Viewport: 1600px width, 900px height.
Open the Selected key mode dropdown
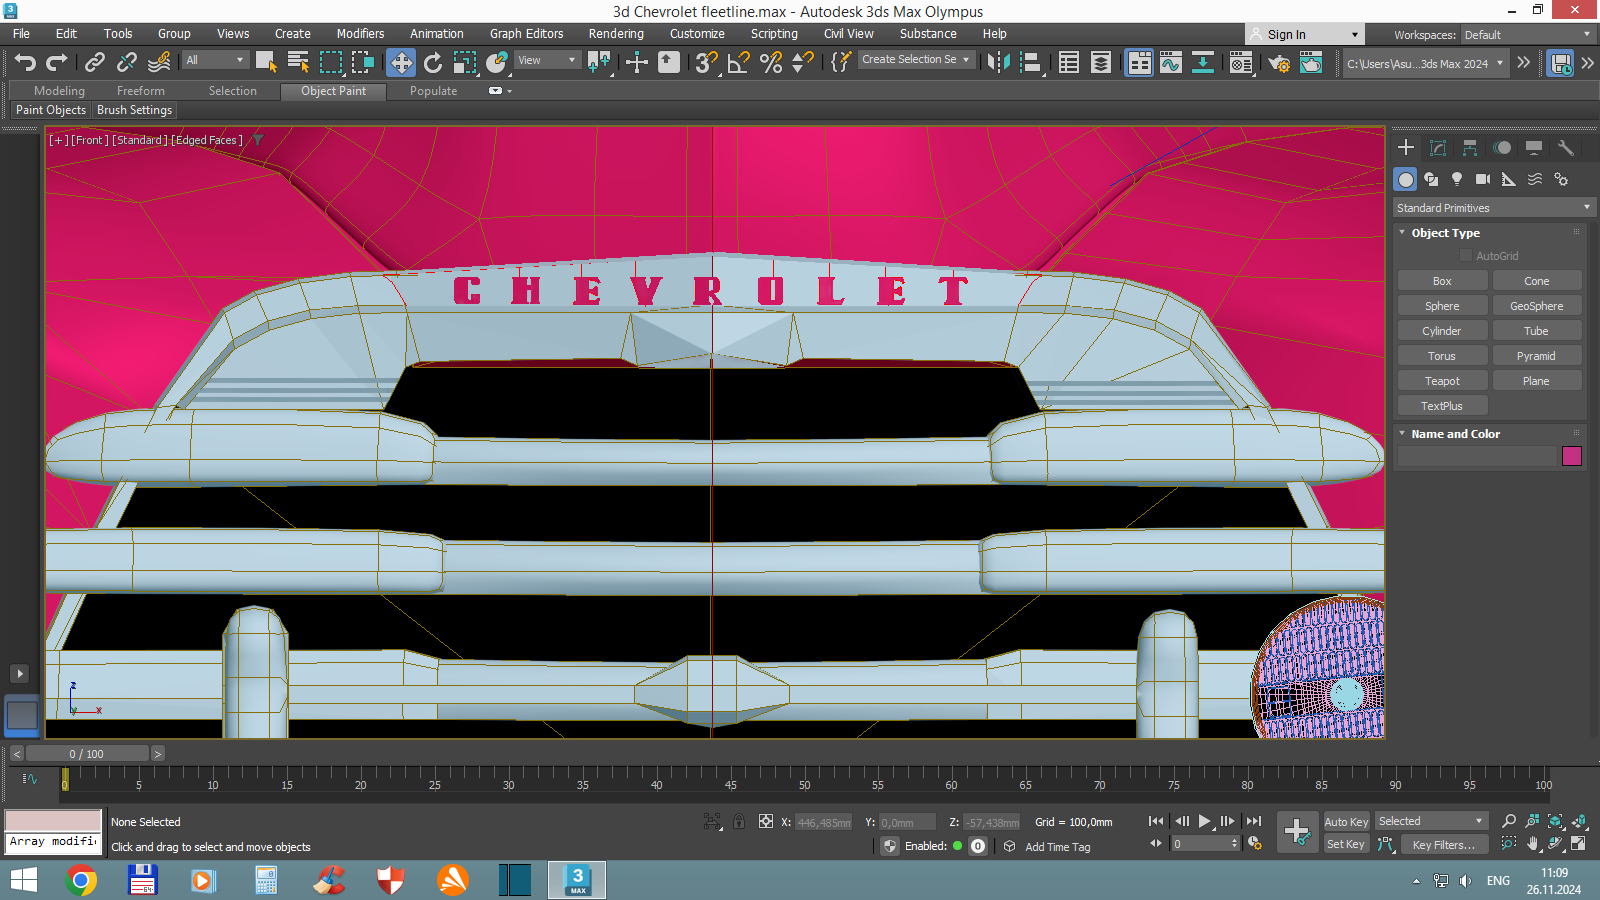click(1431, 821)
